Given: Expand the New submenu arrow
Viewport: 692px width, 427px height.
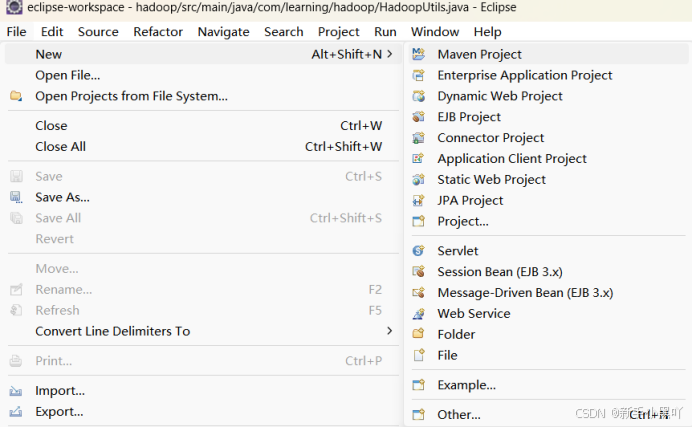Looking at the screenshot, I should tap(389, 54).
